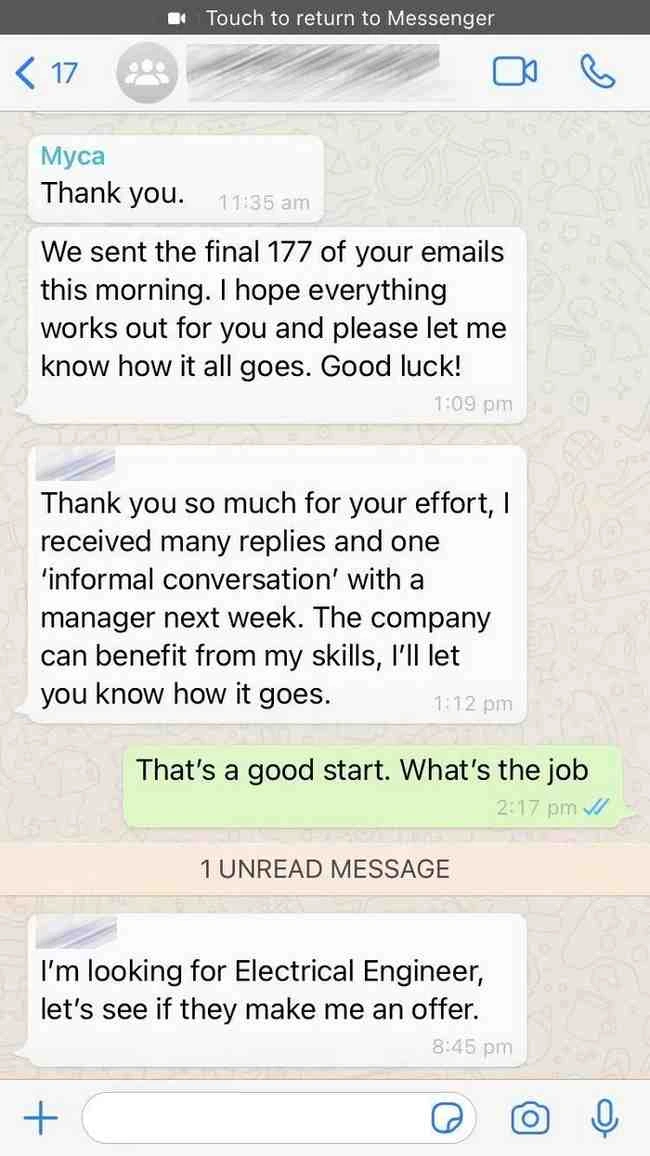Open the camera from the bottom bar
The image size is (650, 1156).
(x=530, y=1118)
